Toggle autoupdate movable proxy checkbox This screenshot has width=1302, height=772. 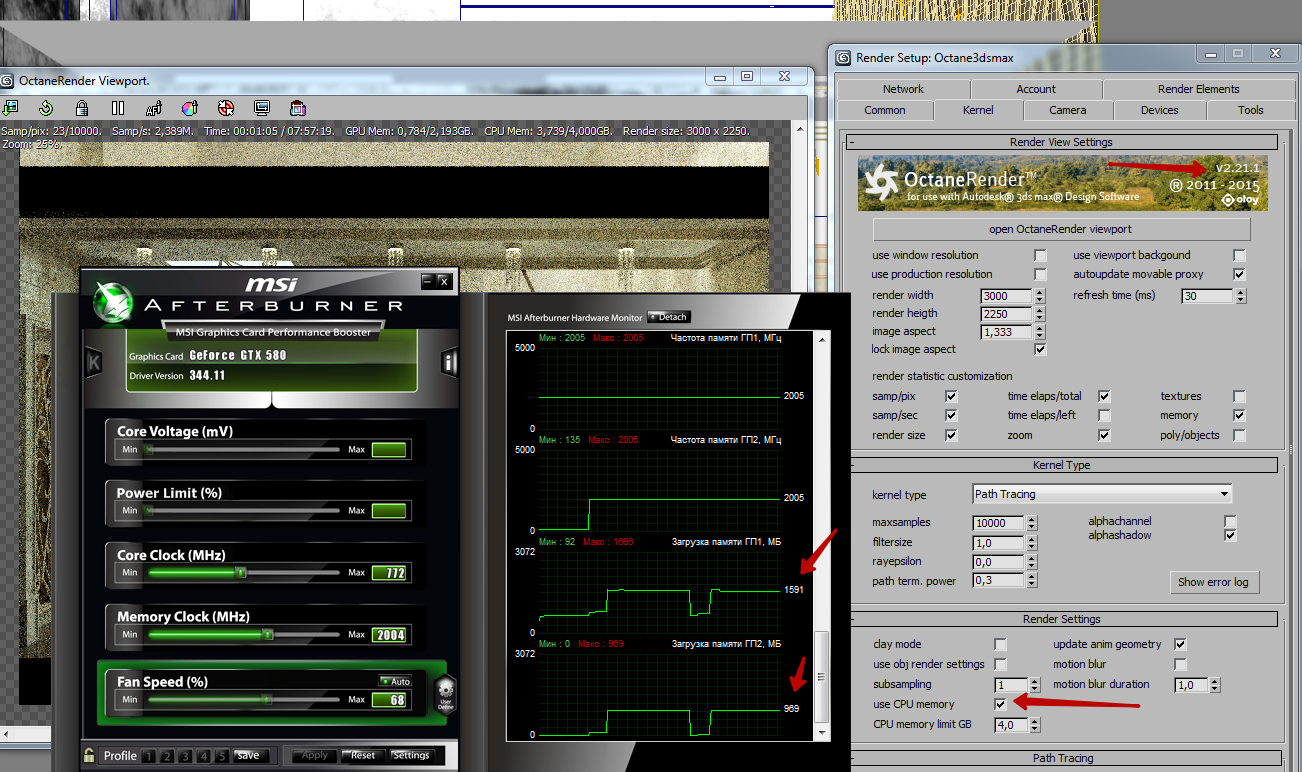(x=1240, y=275)
